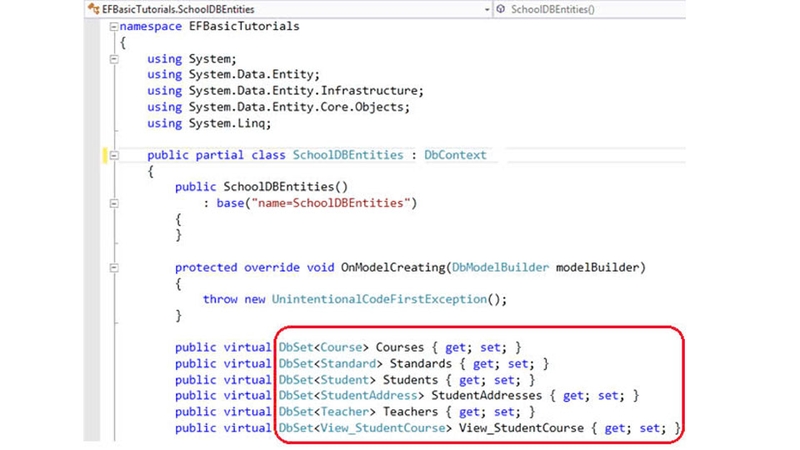Click the using System.Data.Entity.Infrastructure line

tap(285, 91)
